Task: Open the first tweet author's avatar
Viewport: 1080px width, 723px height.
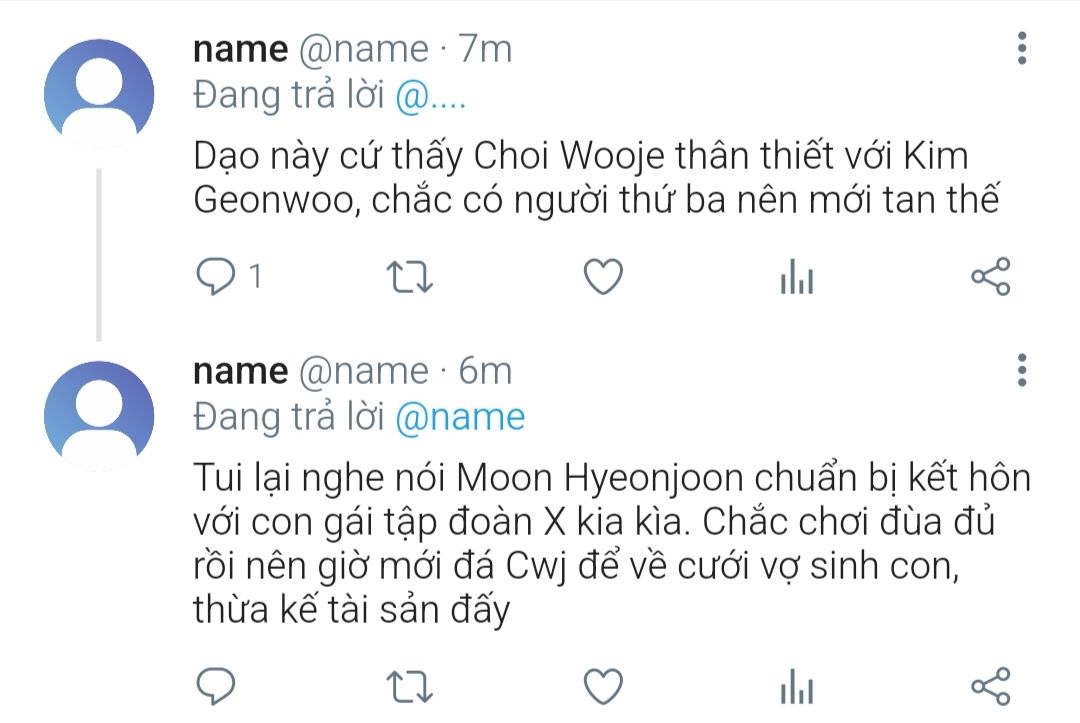Action: [98, 94]
